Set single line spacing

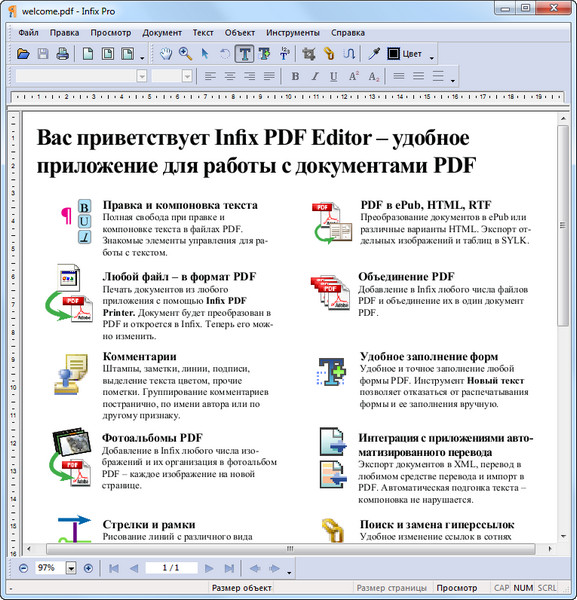(399, 76)
